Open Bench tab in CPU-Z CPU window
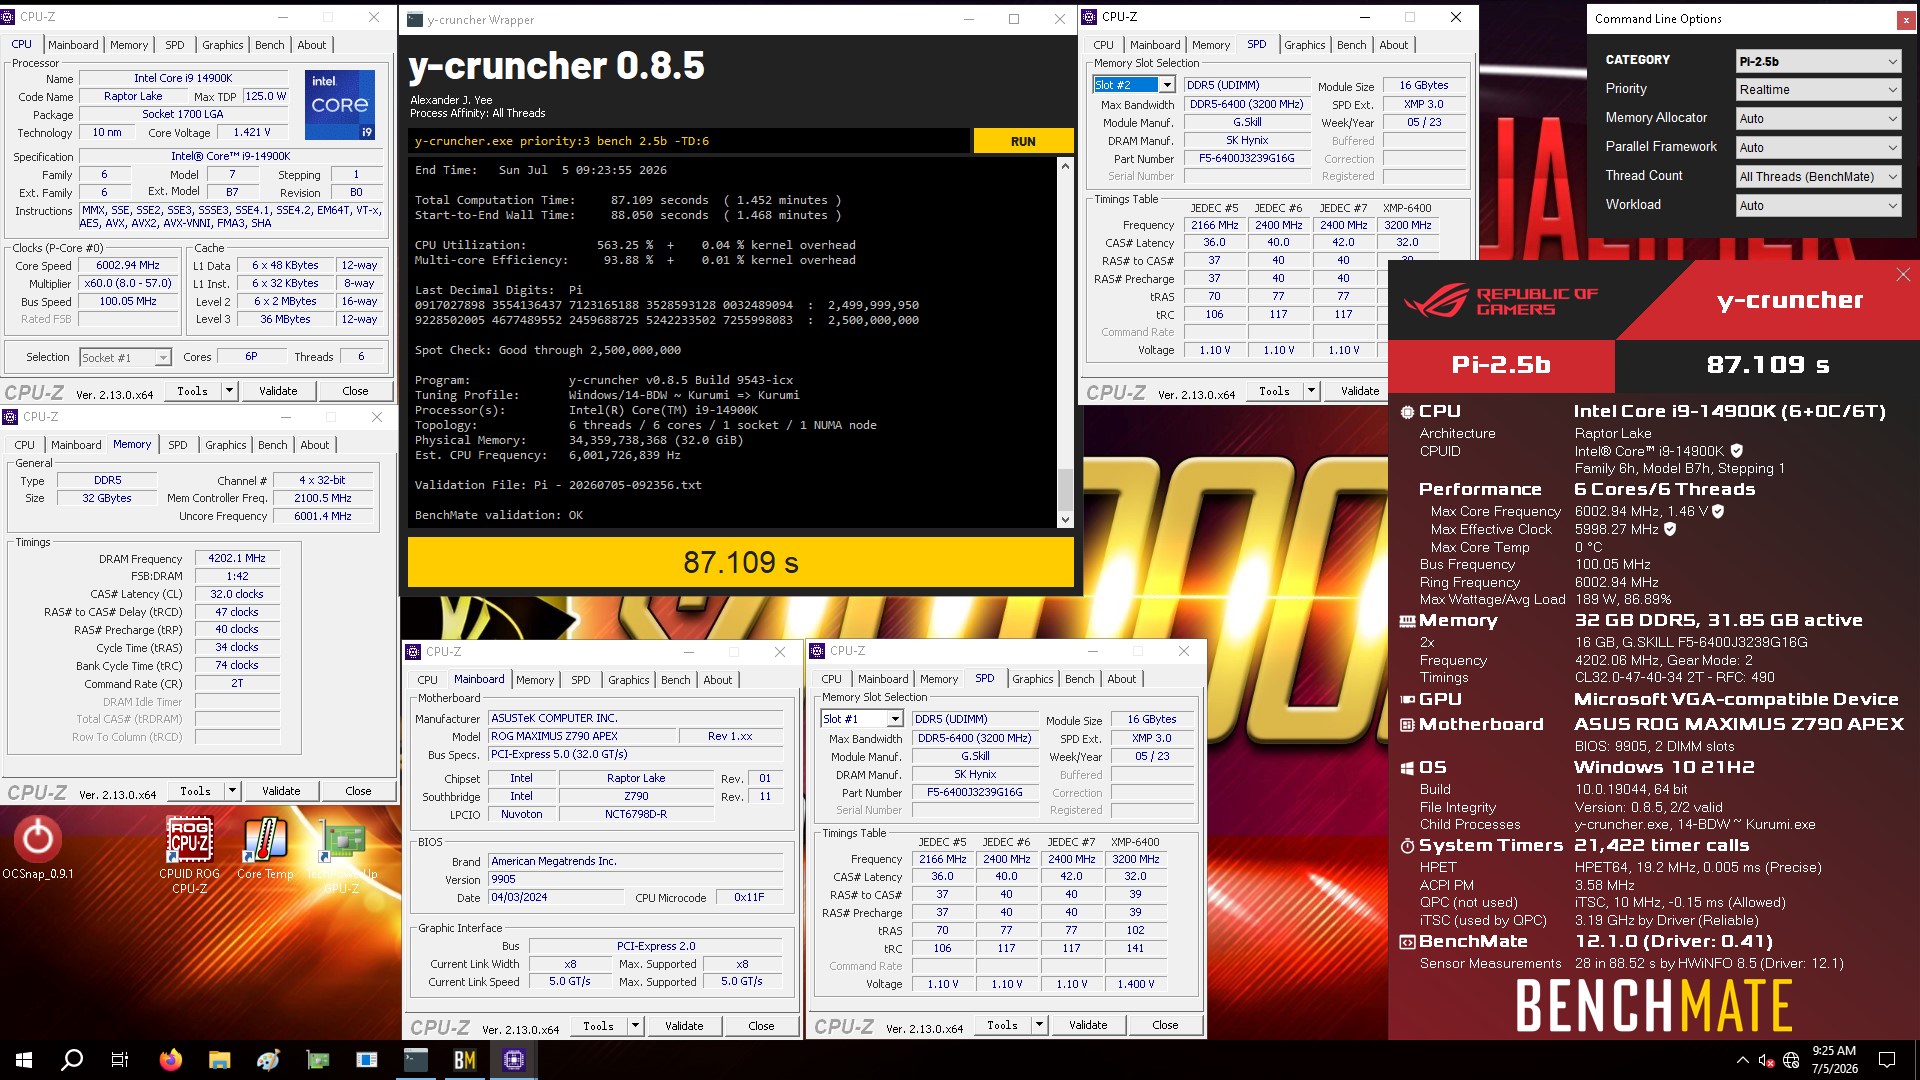The height and width of the screenshot is (1080, 1920). [x=269, y=45]
